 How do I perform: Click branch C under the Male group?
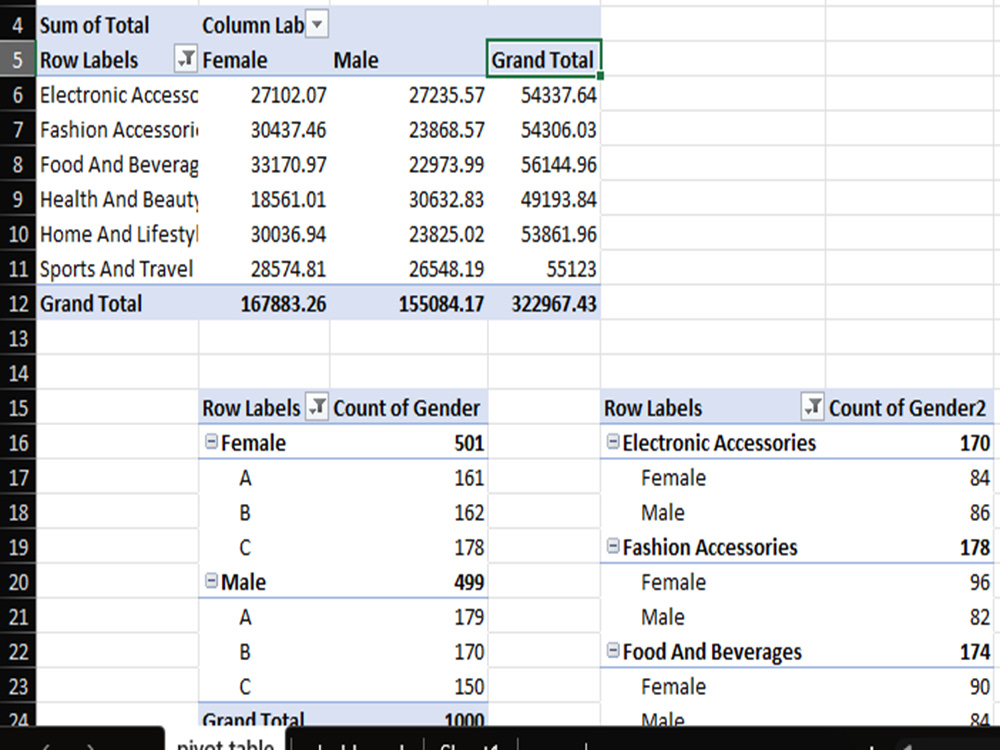pyautogui.click(x=264, y=686)
